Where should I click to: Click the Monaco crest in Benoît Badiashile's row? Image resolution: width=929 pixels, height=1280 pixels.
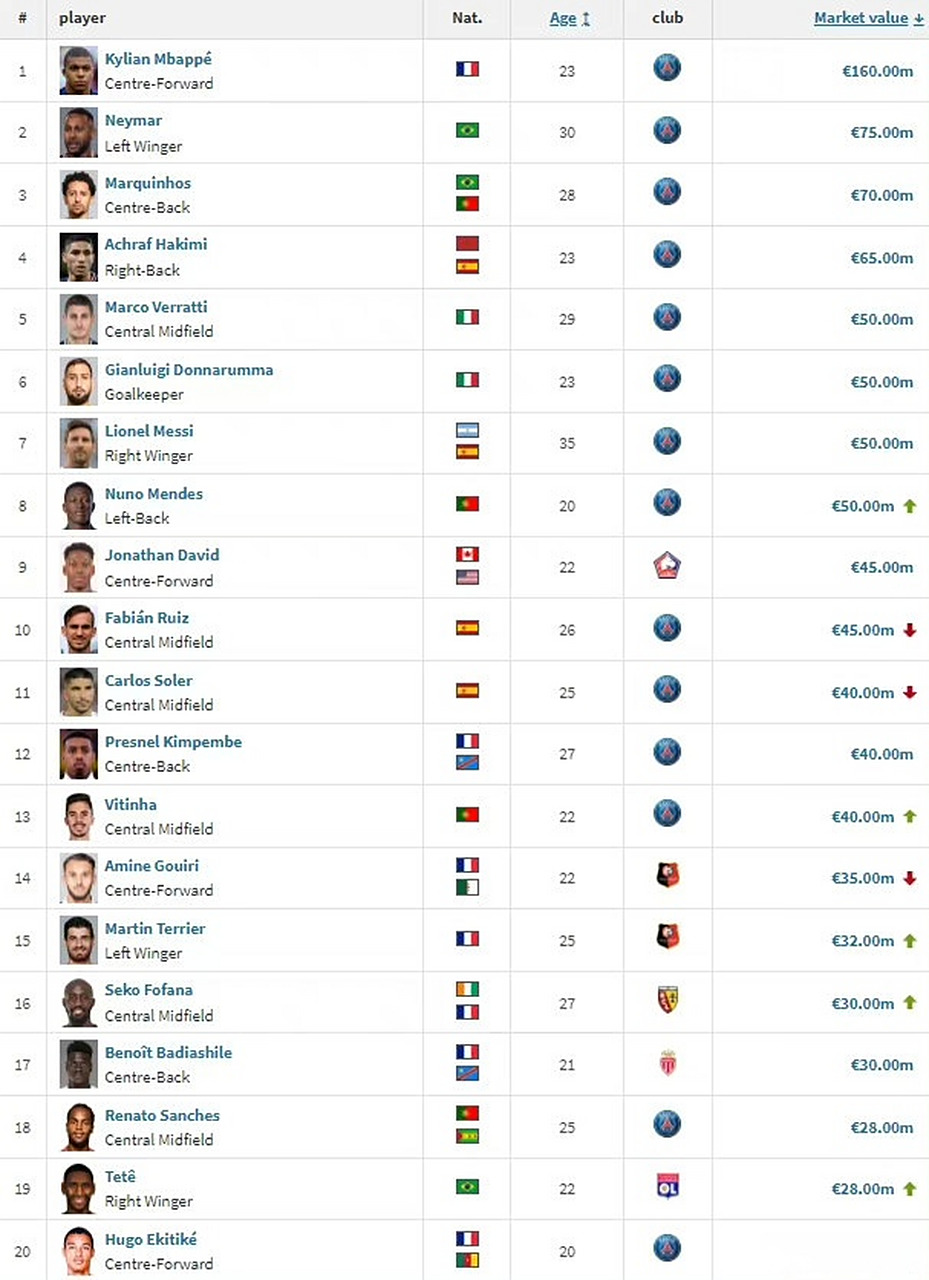667,1064
